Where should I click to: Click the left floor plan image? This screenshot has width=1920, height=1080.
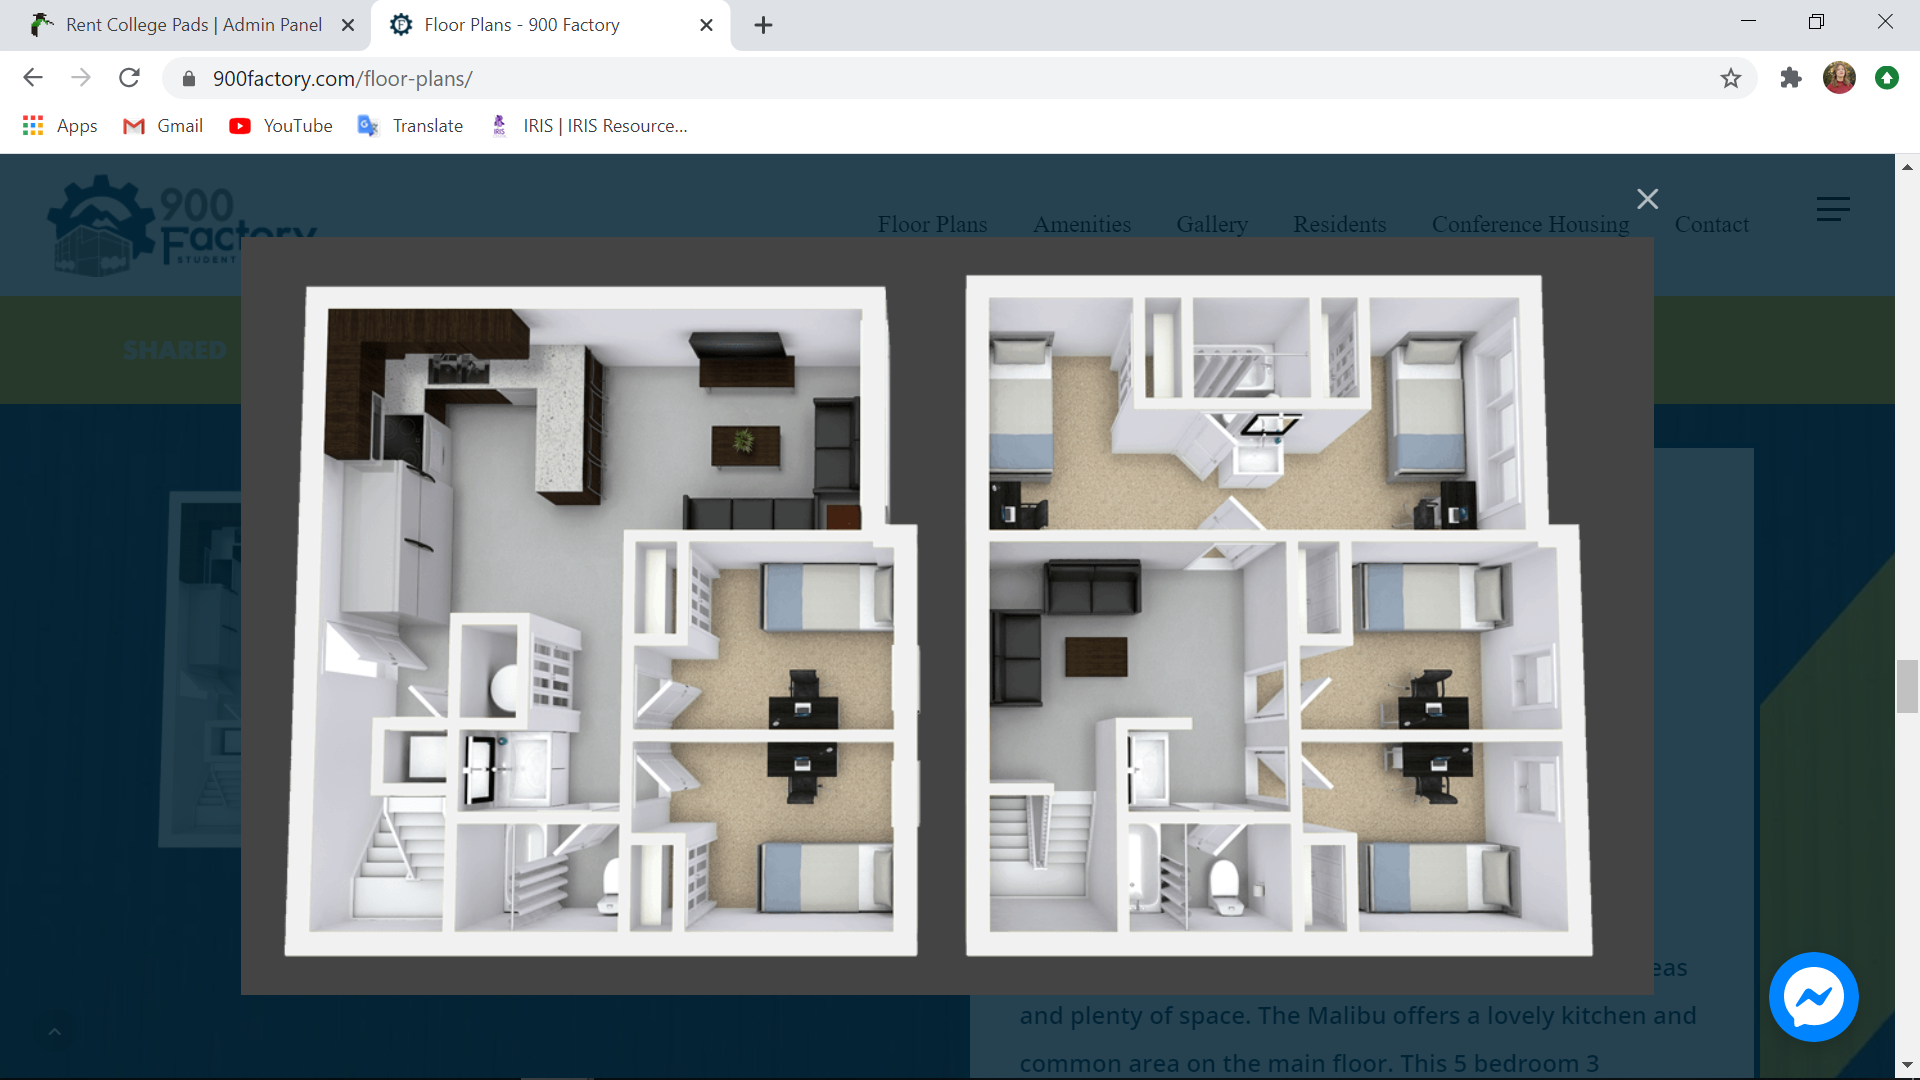point(600,620)
